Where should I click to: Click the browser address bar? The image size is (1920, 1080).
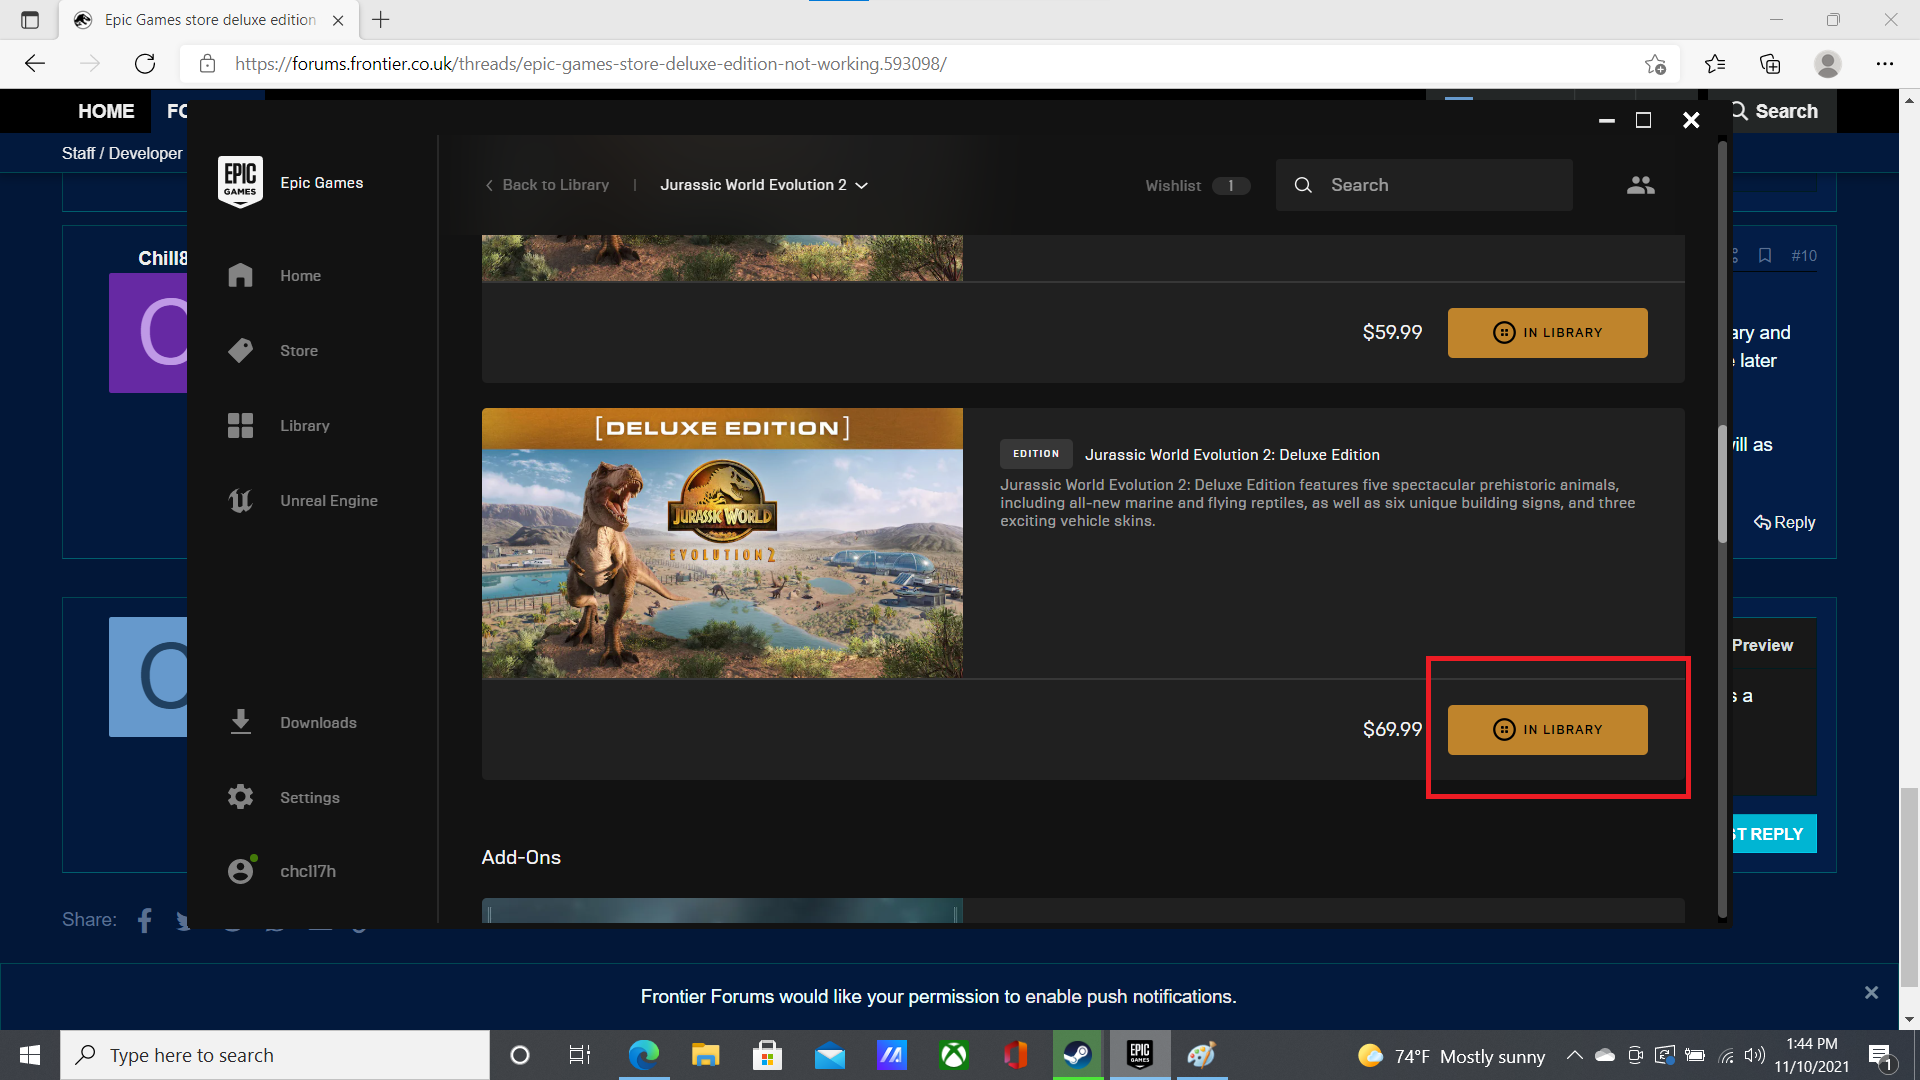point(930,64)
